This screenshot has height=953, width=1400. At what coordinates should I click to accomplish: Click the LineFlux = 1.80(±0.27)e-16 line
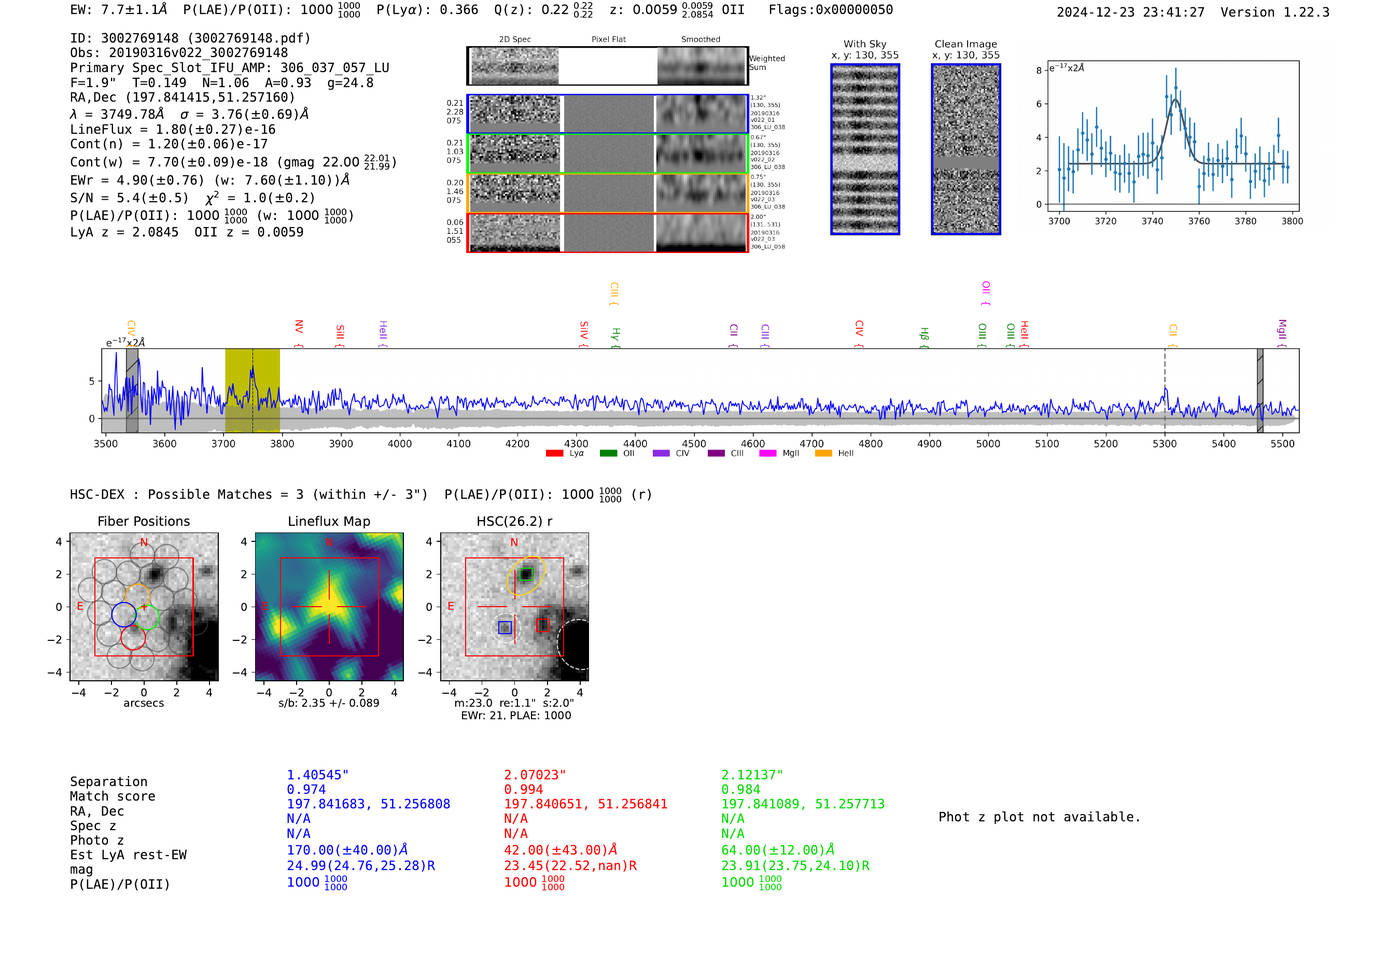tap(173, 129)
